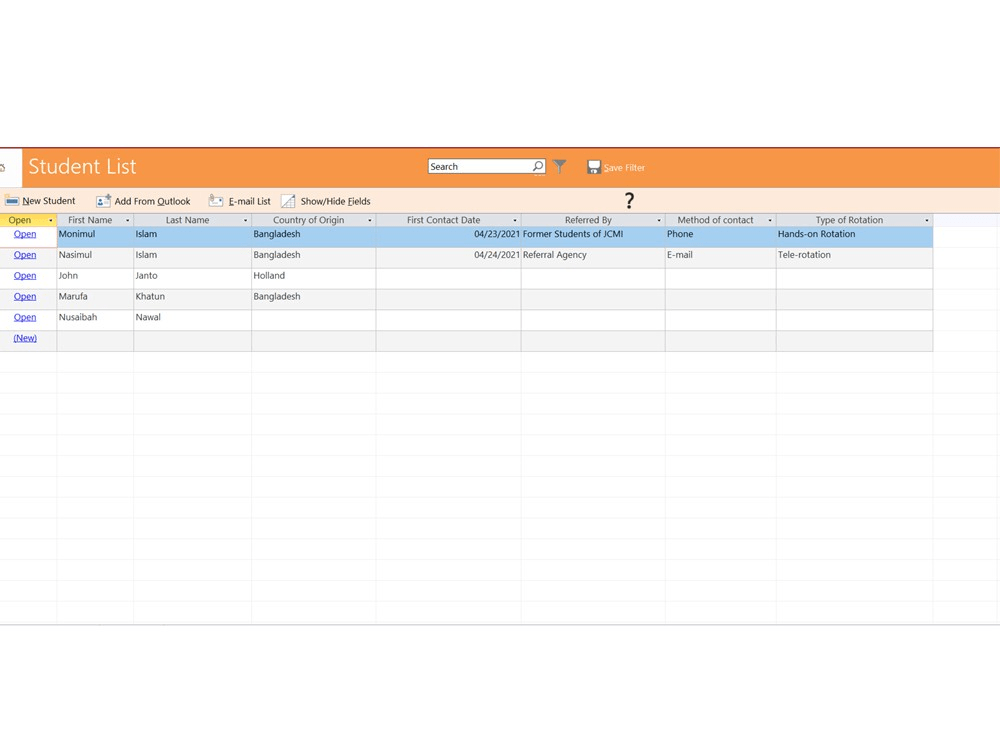Viewport: 1000px width, 750px height.
Task: Click the Show/Hide Fields label
Action: click(335, 202)
